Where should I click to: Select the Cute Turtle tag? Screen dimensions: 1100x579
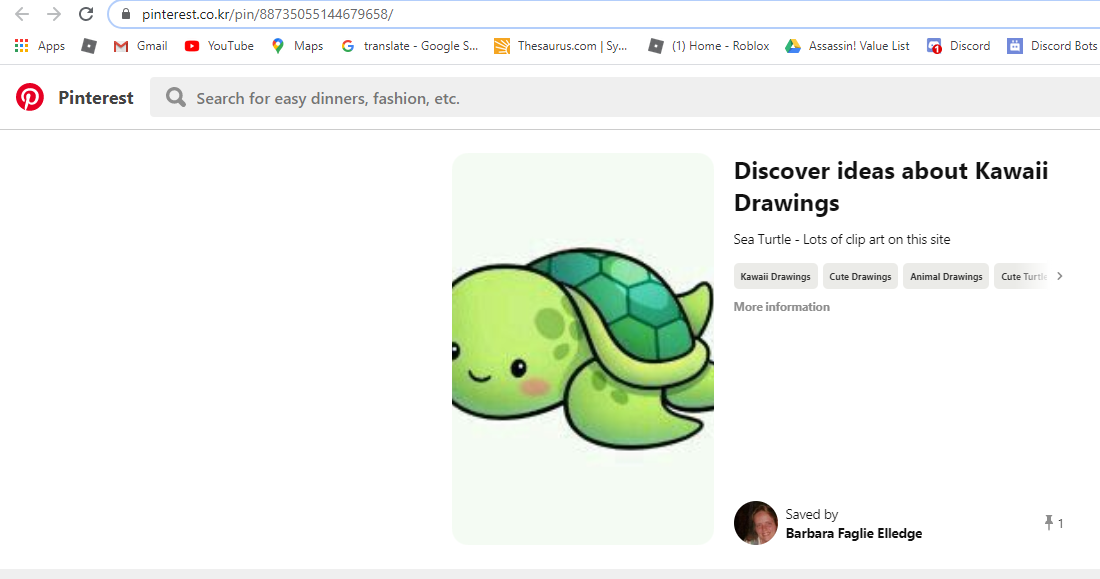coord(1023,277)
